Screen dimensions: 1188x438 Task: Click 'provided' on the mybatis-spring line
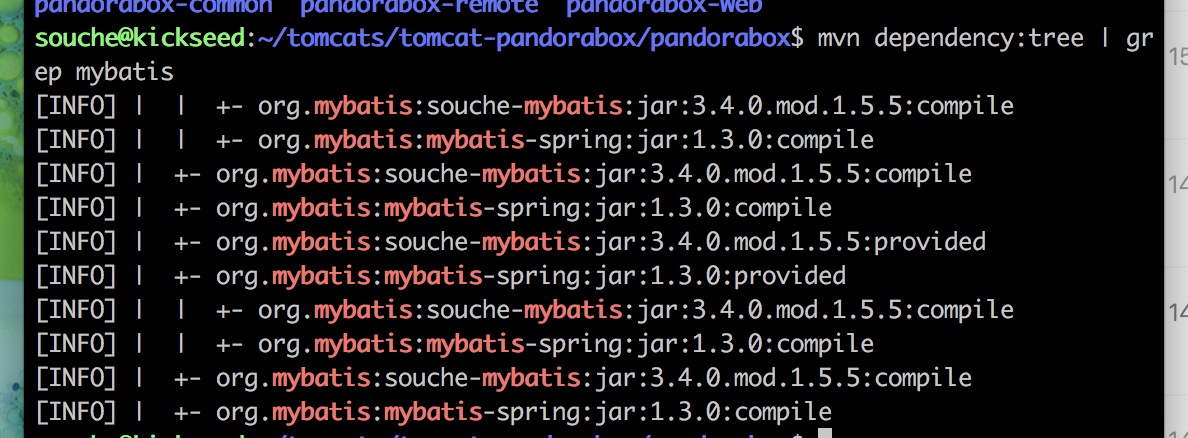click(790, 275)
